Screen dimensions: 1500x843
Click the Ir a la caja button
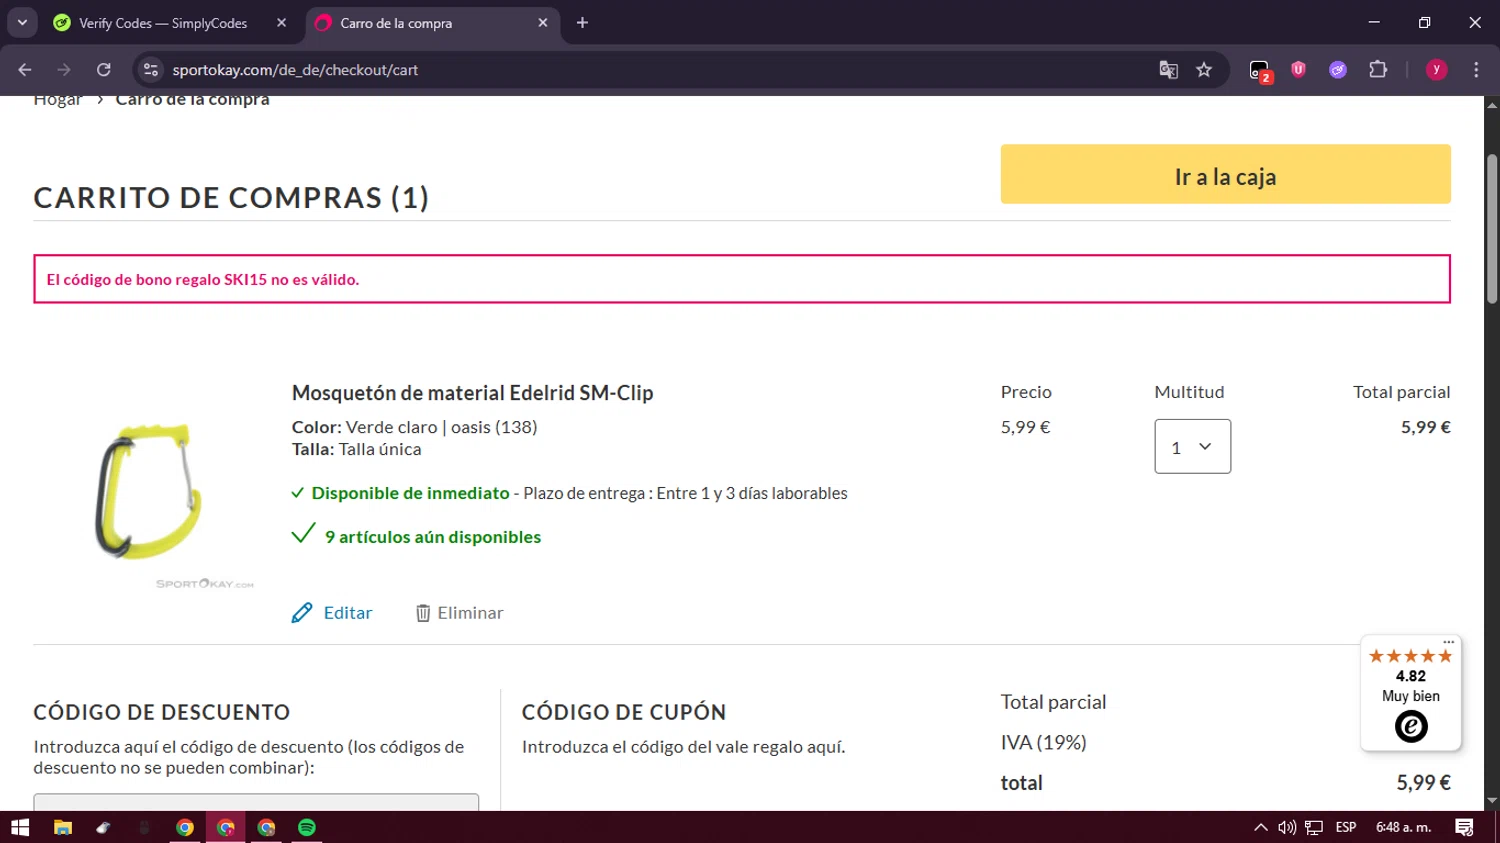(1225, 175)
